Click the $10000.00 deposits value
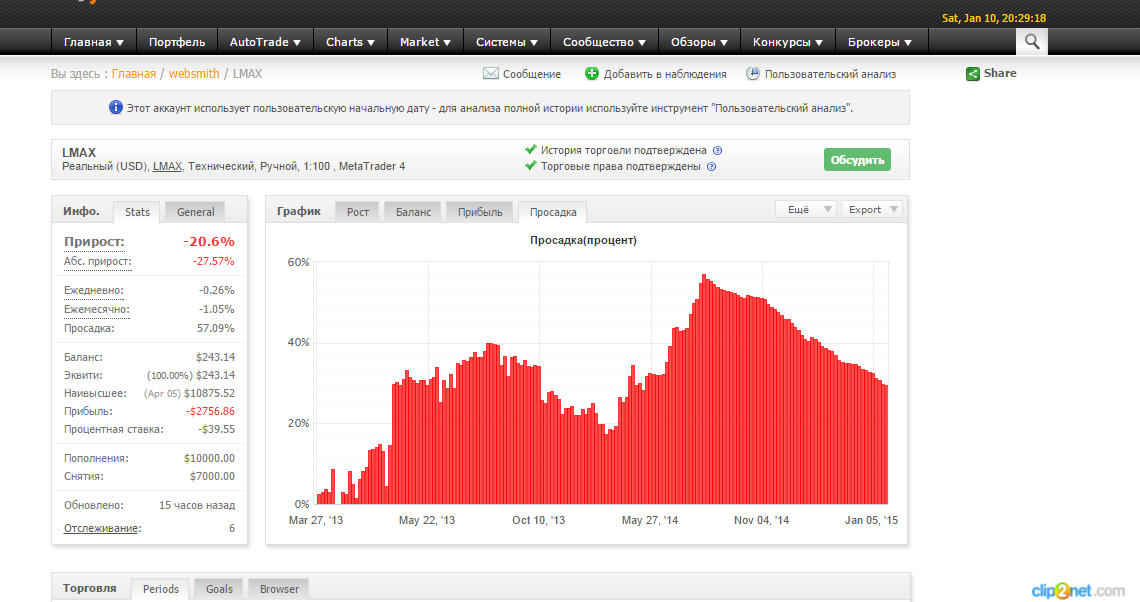This screenshot has height=602, width=1140. point(209,458)
